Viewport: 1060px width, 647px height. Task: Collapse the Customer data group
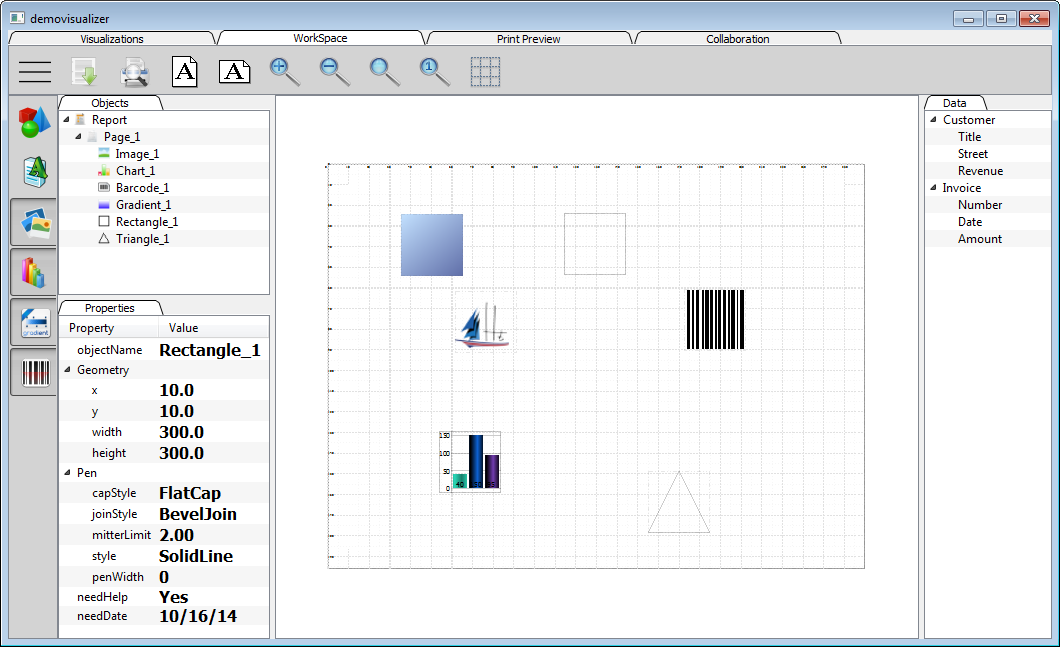(x=932, y=120)
